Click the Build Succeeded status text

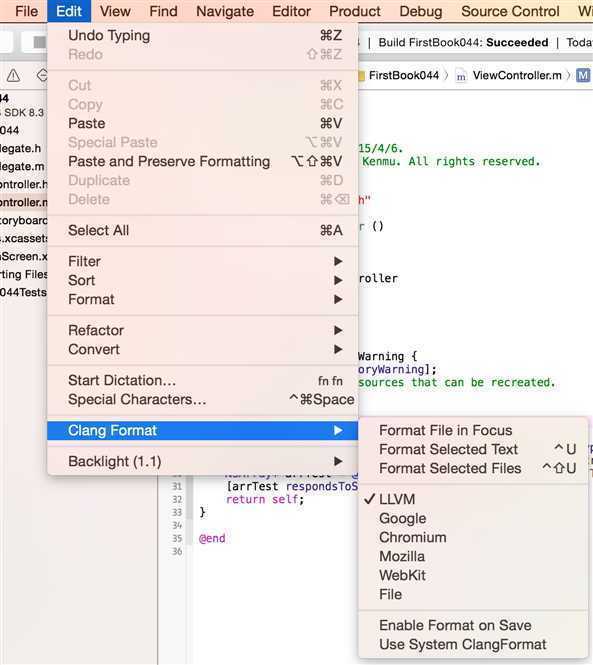[463, 42]
